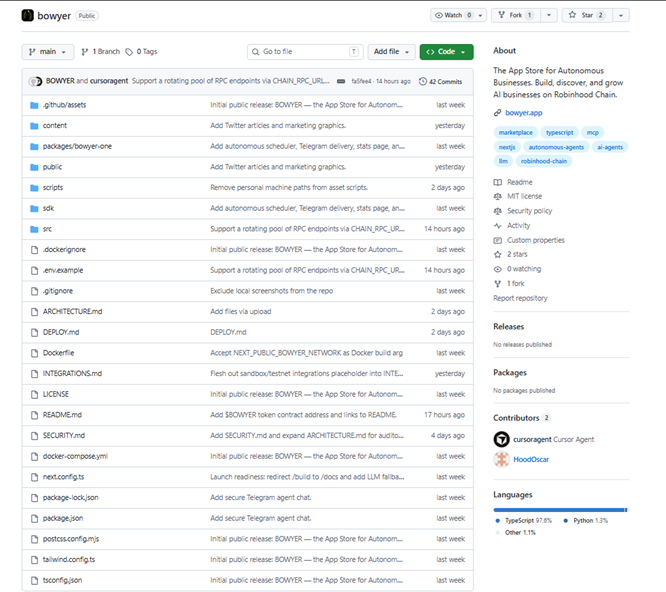Open the src folder icon

click(34, 229)
